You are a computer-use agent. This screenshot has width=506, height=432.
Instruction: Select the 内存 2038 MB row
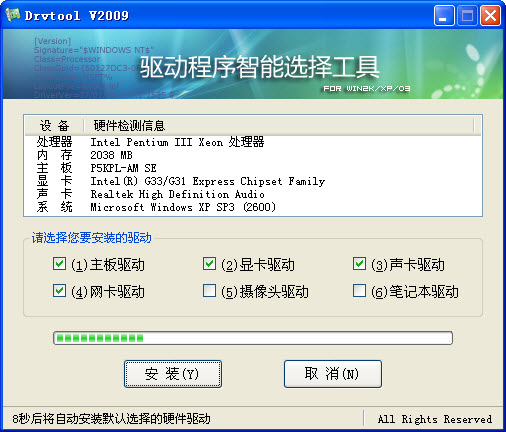click(253, 155)
